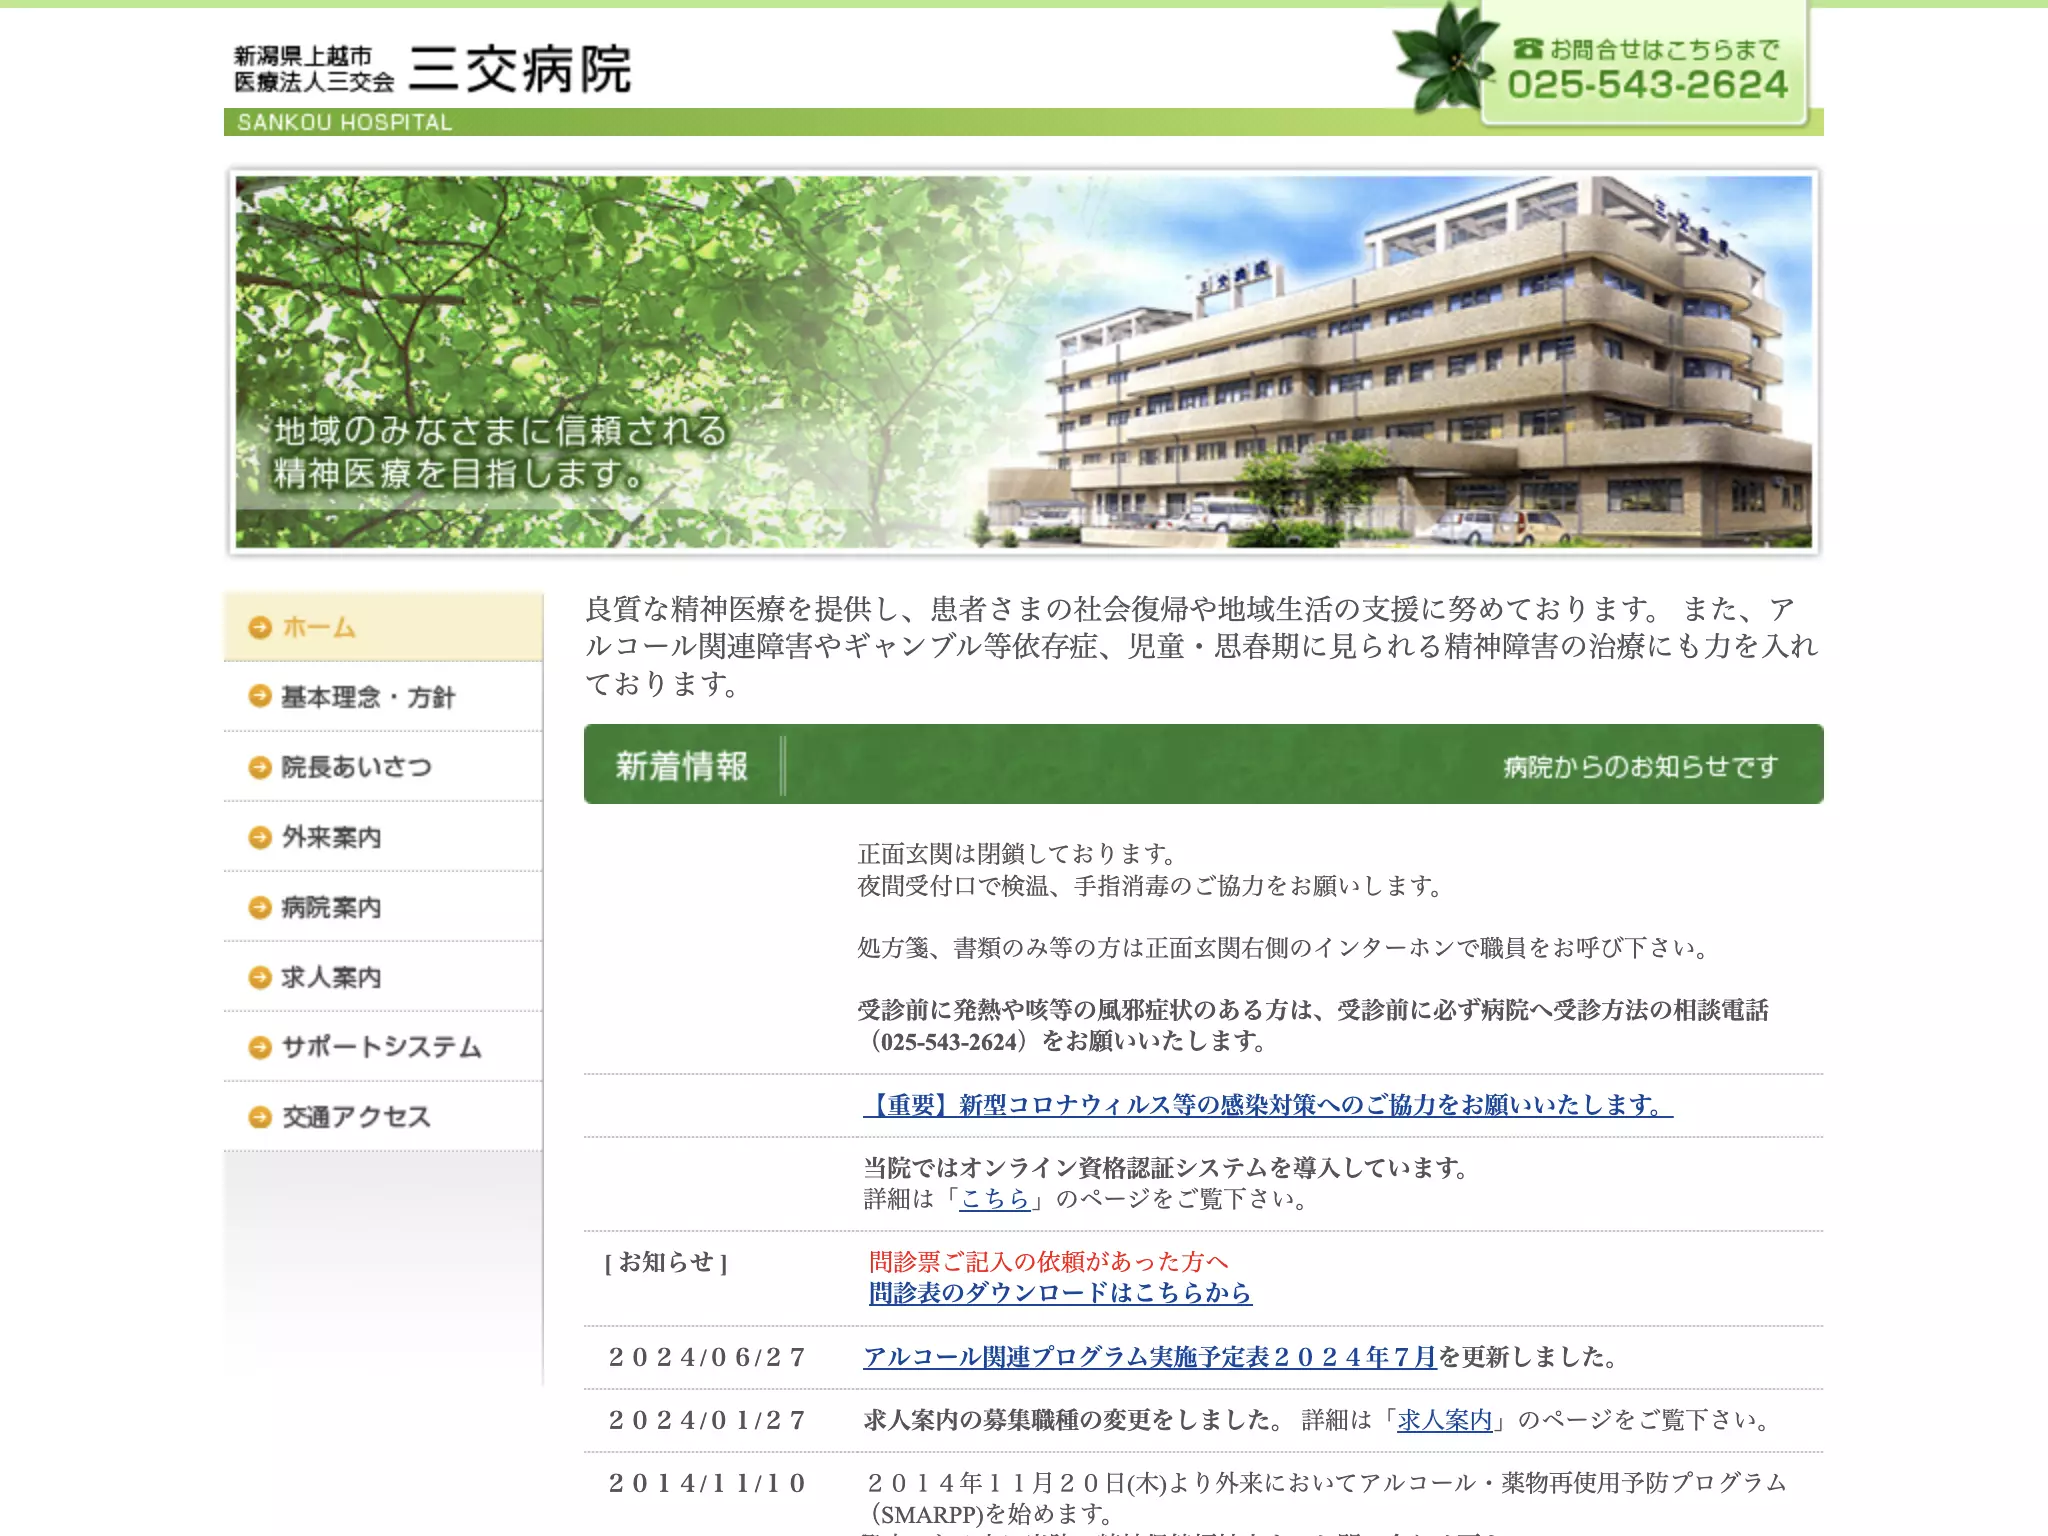Click the arrow icon beside サポートシステム

[260, 1047]
